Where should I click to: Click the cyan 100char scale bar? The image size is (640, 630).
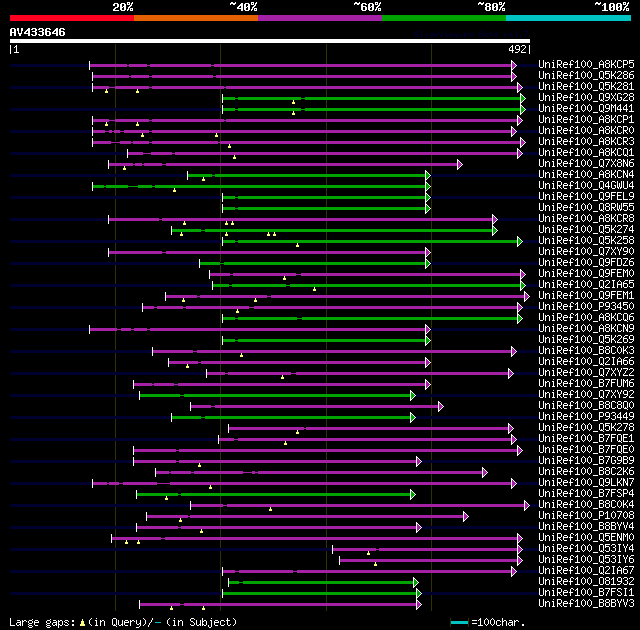point(459,623)
